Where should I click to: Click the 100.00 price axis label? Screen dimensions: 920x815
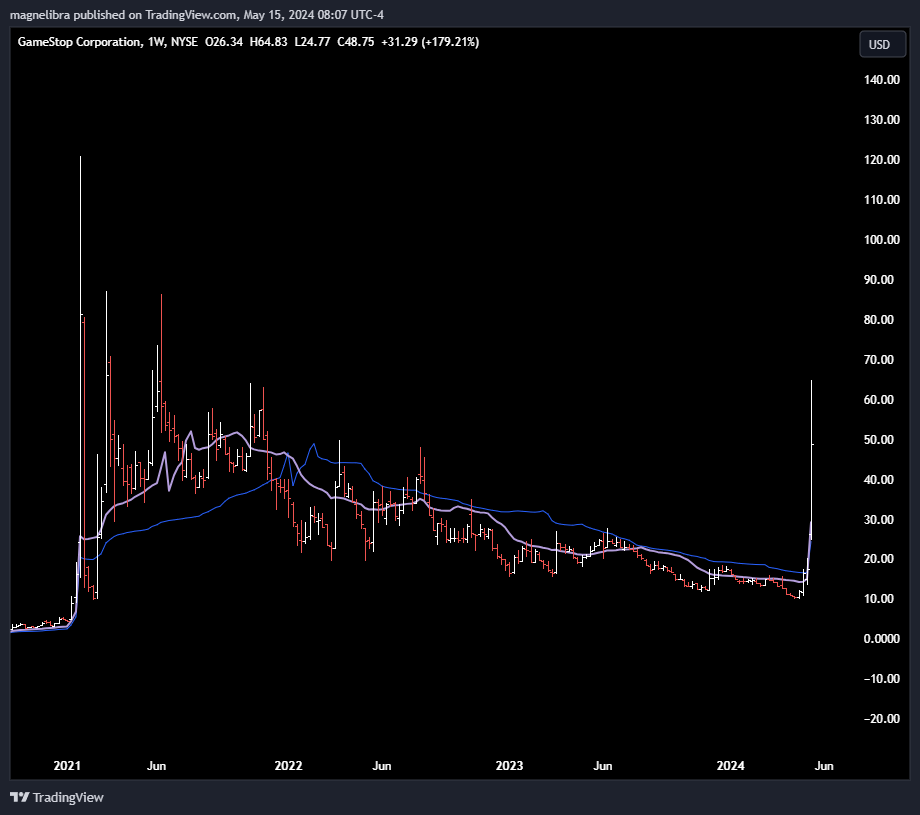click(881, 239)
